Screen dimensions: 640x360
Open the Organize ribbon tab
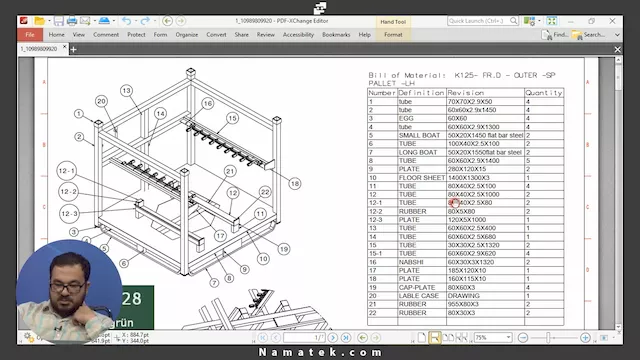pyautogui.click(x=187, y=35)
